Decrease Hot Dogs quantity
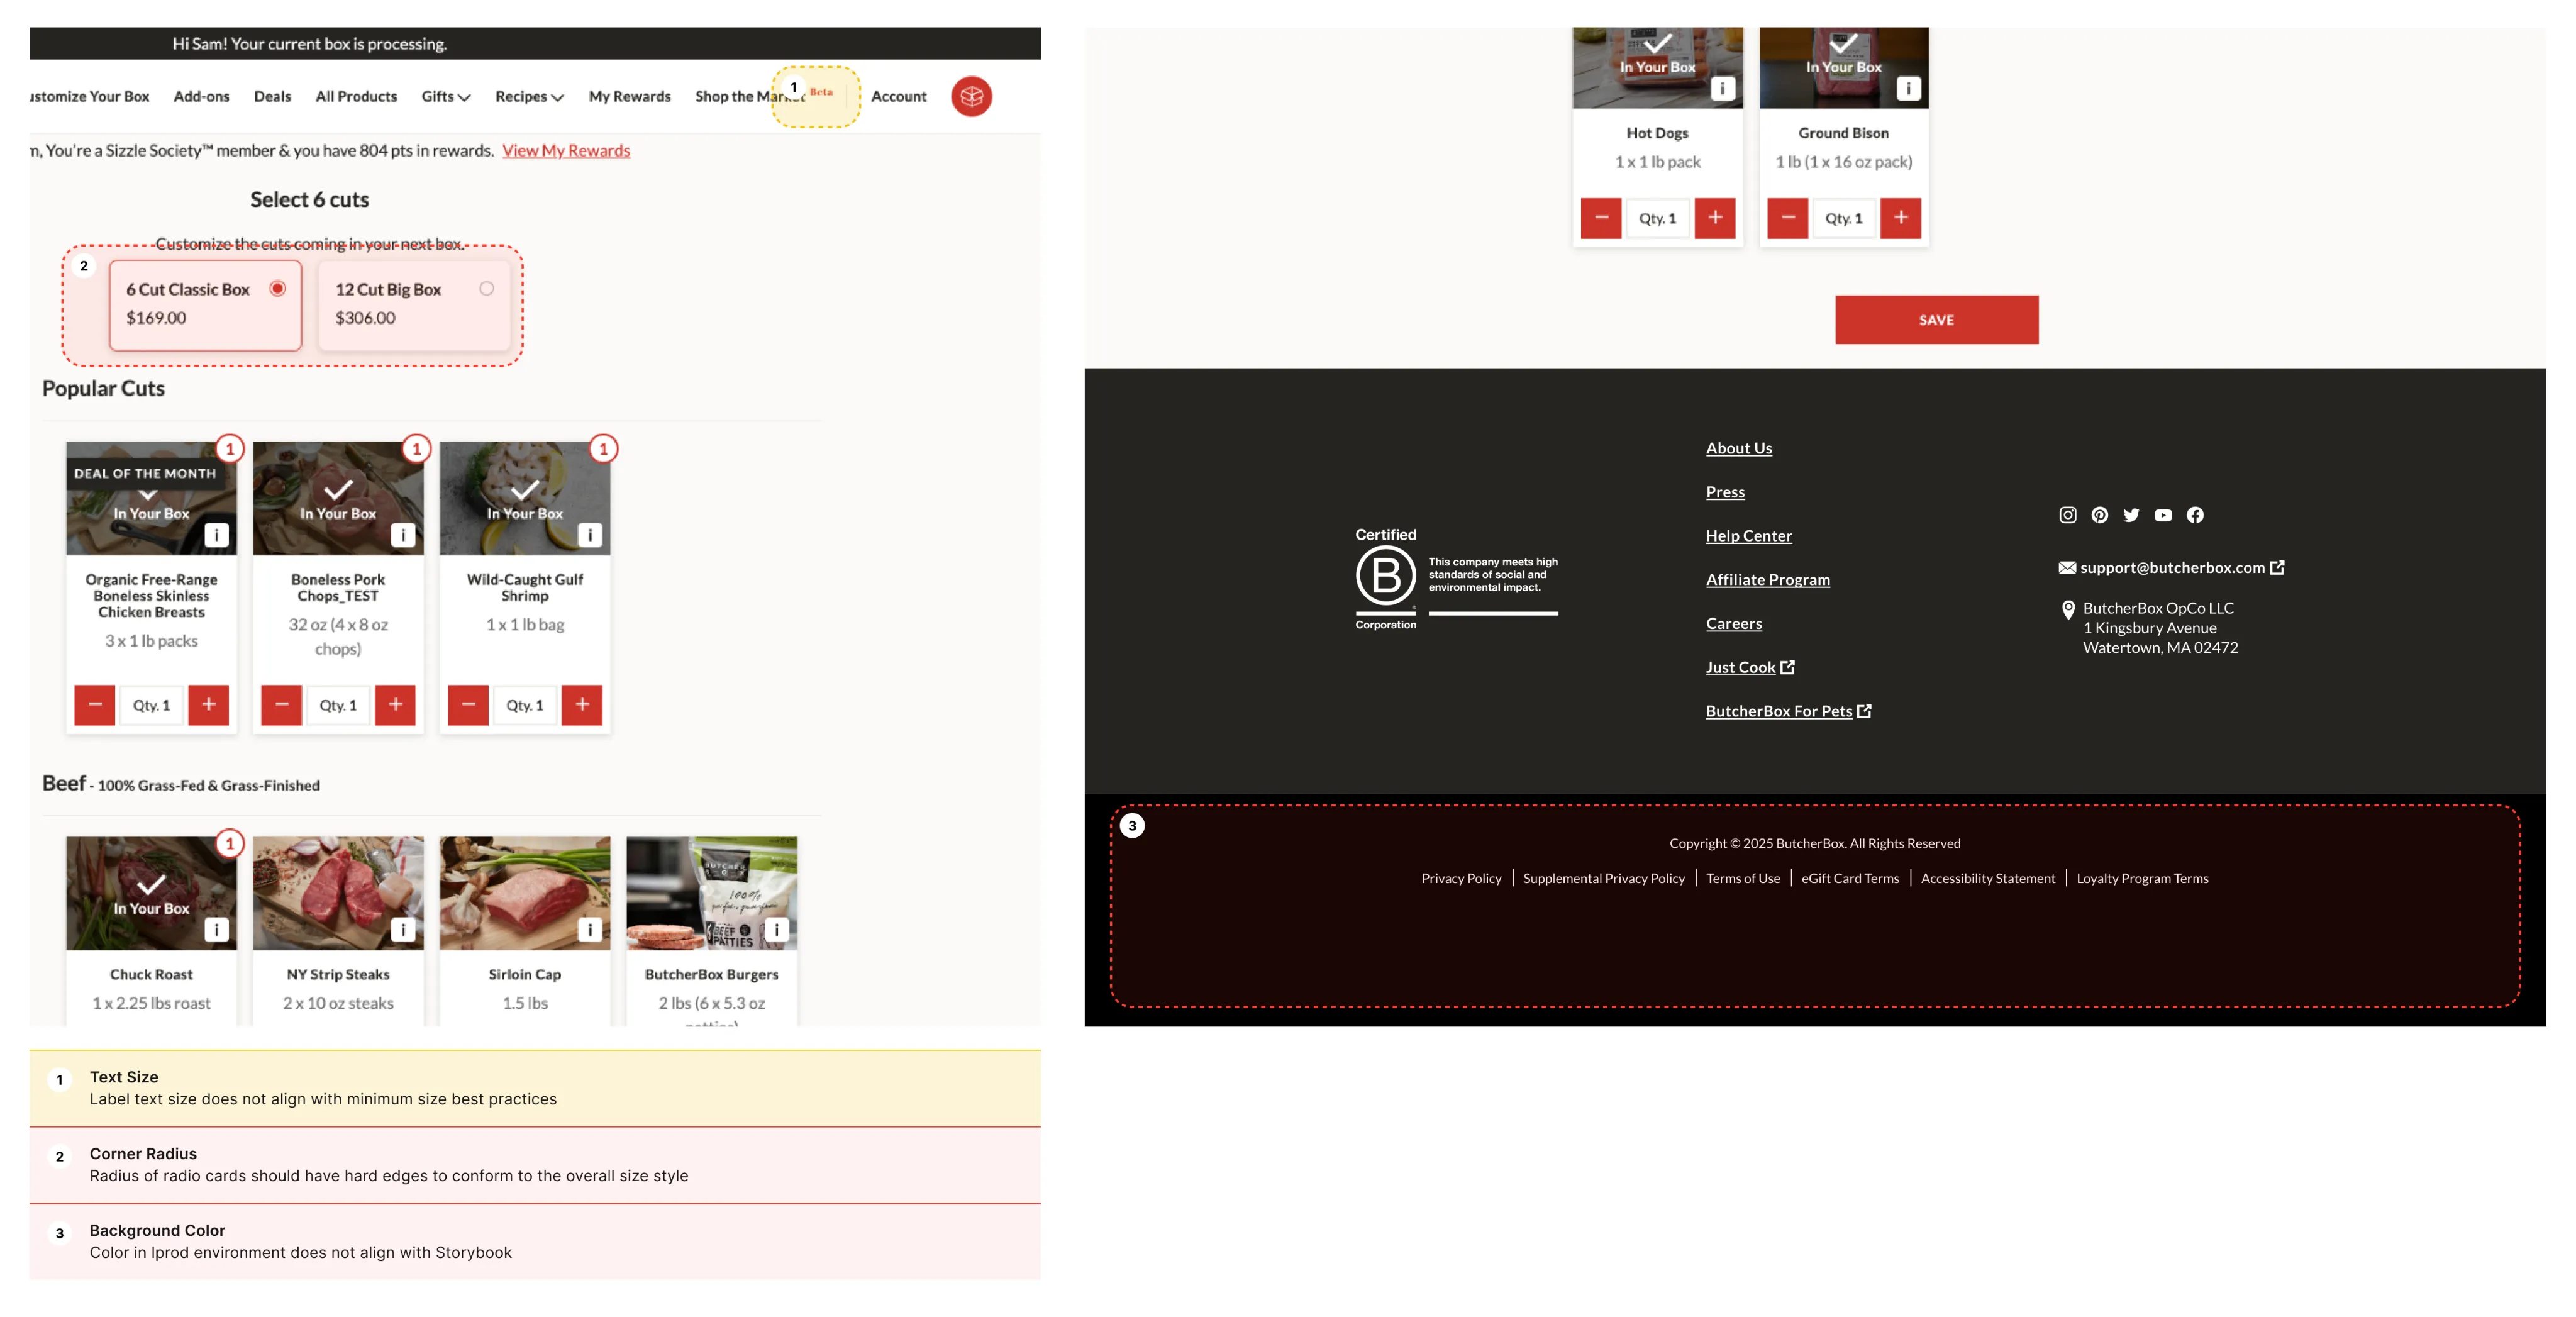Image resolution: width=2576 pixels, height=1317 pixels. click(x=1601, y=218)
